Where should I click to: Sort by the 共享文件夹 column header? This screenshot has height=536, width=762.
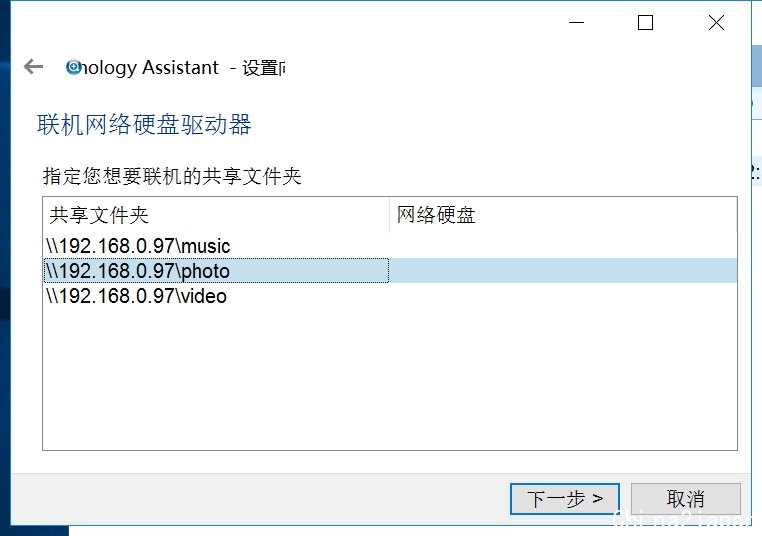click(x=216, y=215)
